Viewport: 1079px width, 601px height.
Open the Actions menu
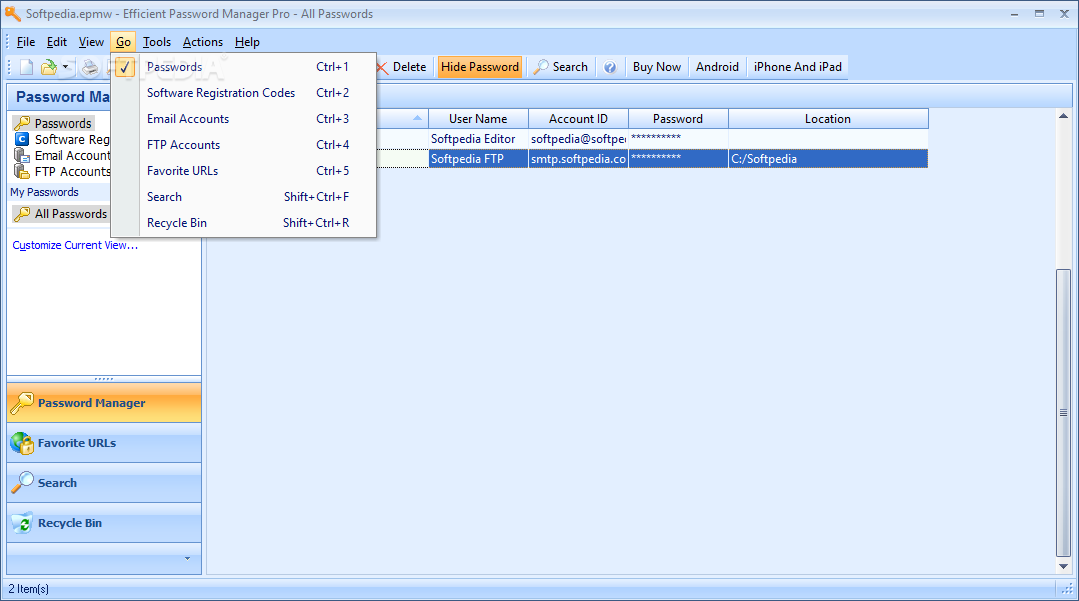click(x=202, y=42)
